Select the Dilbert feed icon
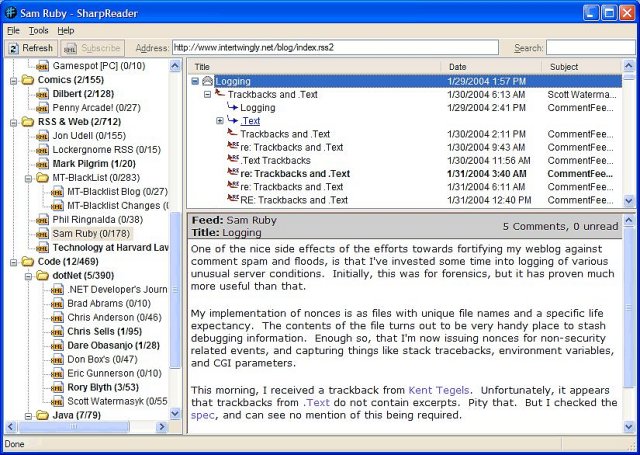The image size is (640, 455). 42,94
